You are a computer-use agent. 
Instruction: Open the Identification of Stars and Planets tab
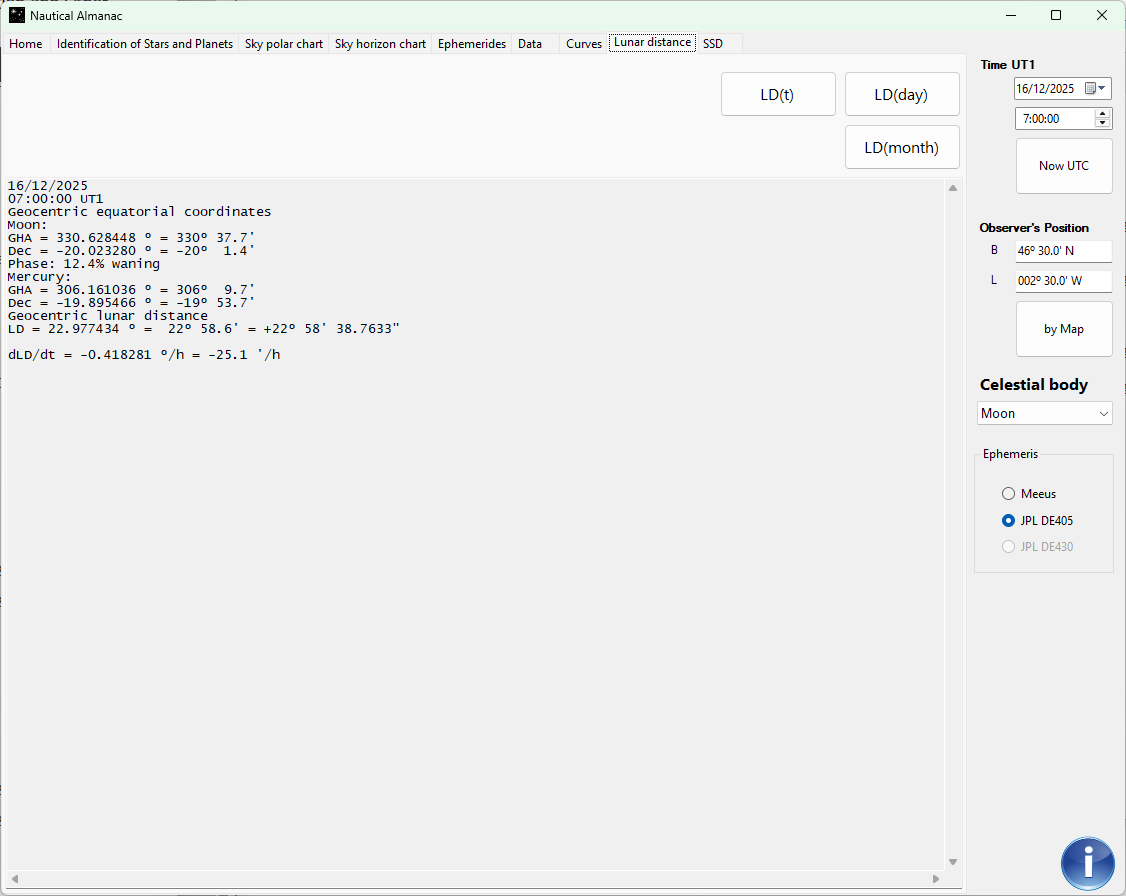click(145, 44)
